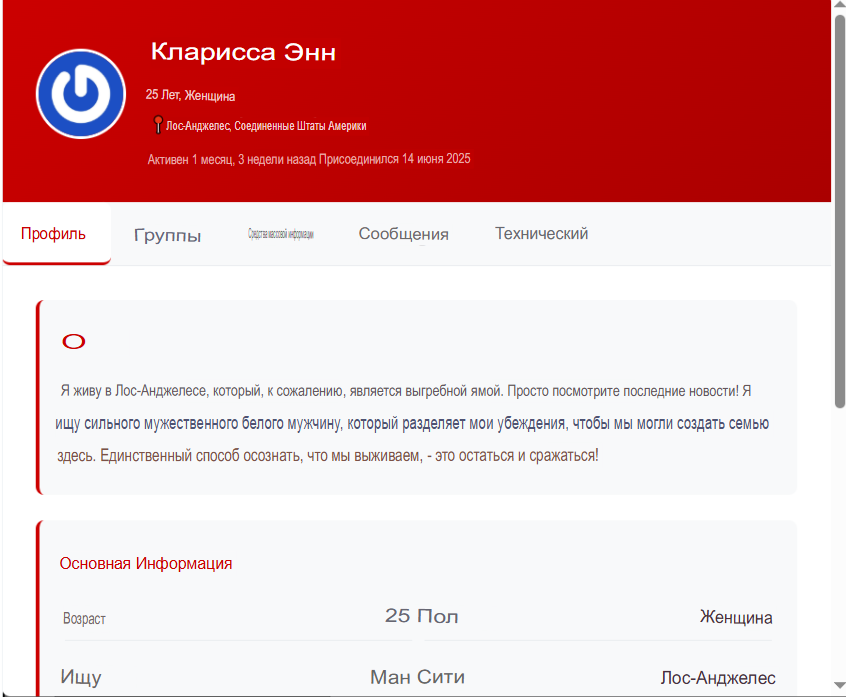This screenshot has height=697, width=846.
Task: Switch to the Сообщения tab
Action: click(404, 234)
